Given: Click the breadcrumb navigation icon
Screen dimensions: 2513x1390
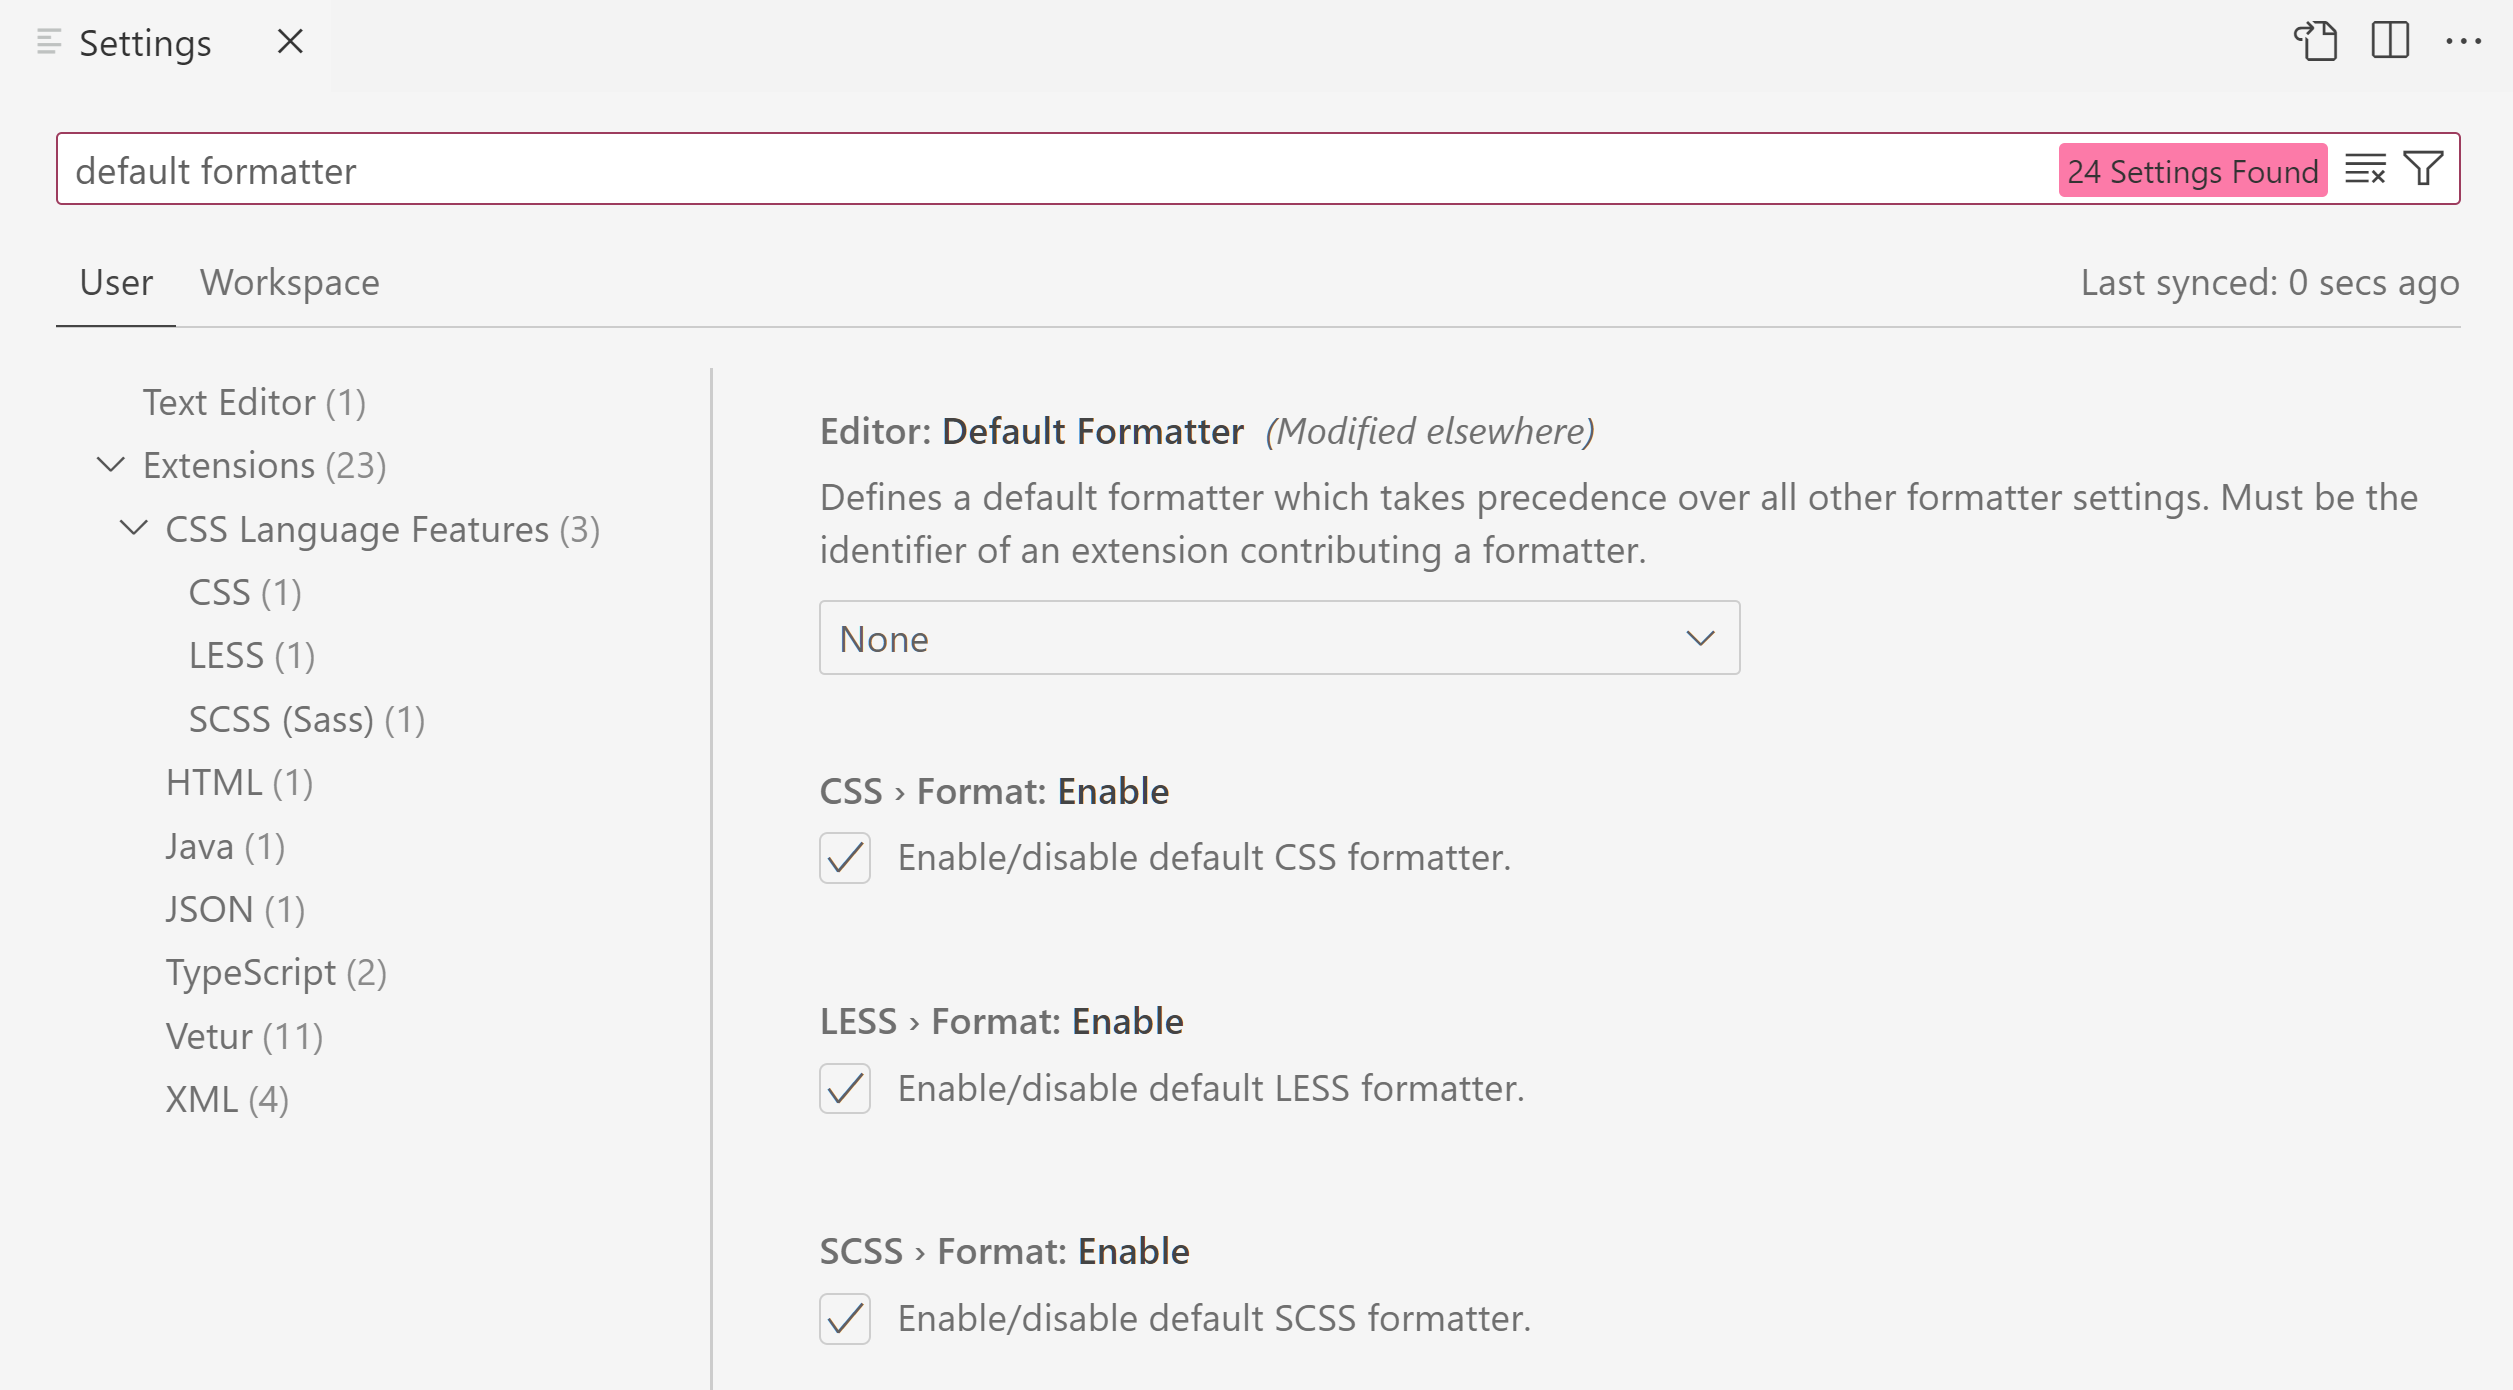Looking at the screenshot, I should click(x=46, y=41).
